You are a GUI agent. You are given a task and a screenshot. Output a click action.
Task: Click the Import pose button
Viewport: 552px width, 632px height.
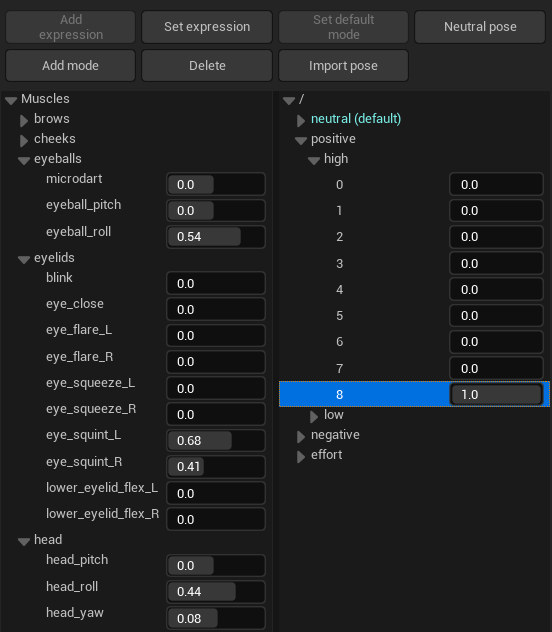tap(343, 65)
